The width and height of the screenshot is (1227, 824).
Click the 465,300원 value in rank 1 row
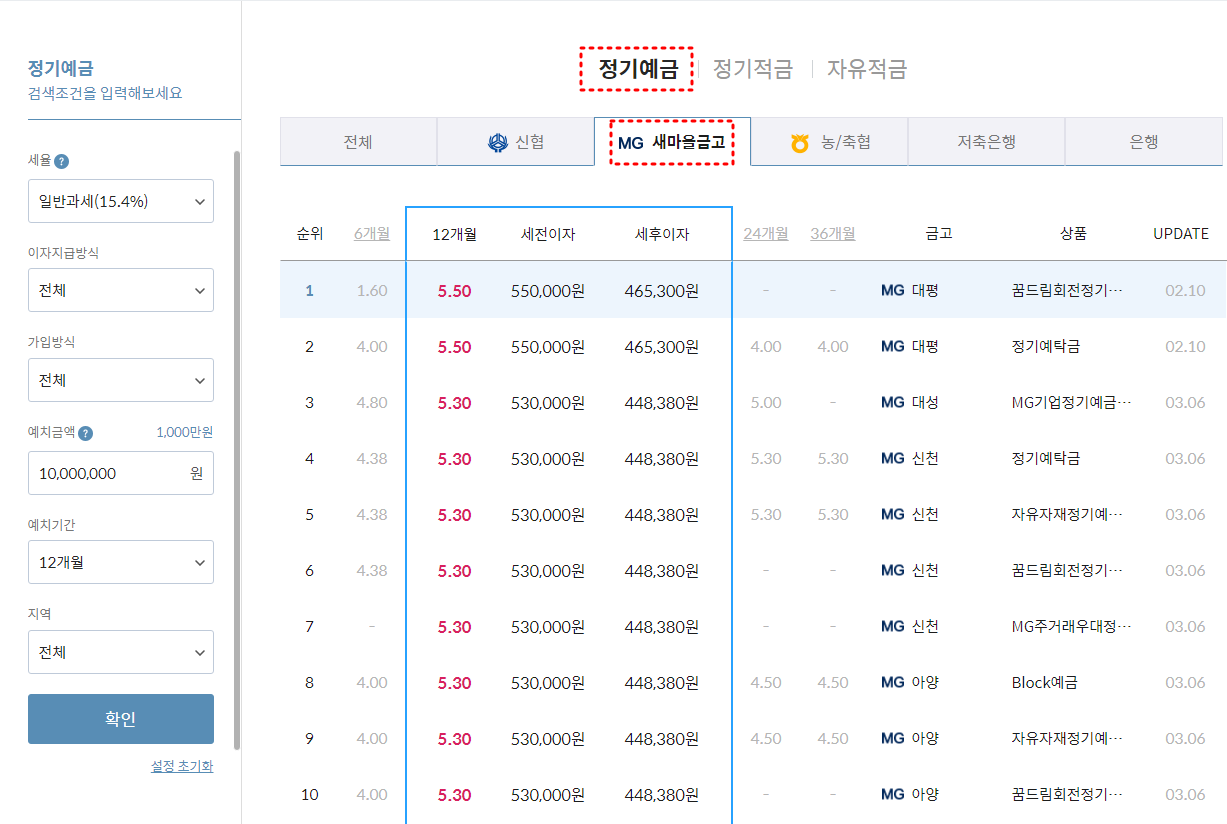click(x=662, y=291)
